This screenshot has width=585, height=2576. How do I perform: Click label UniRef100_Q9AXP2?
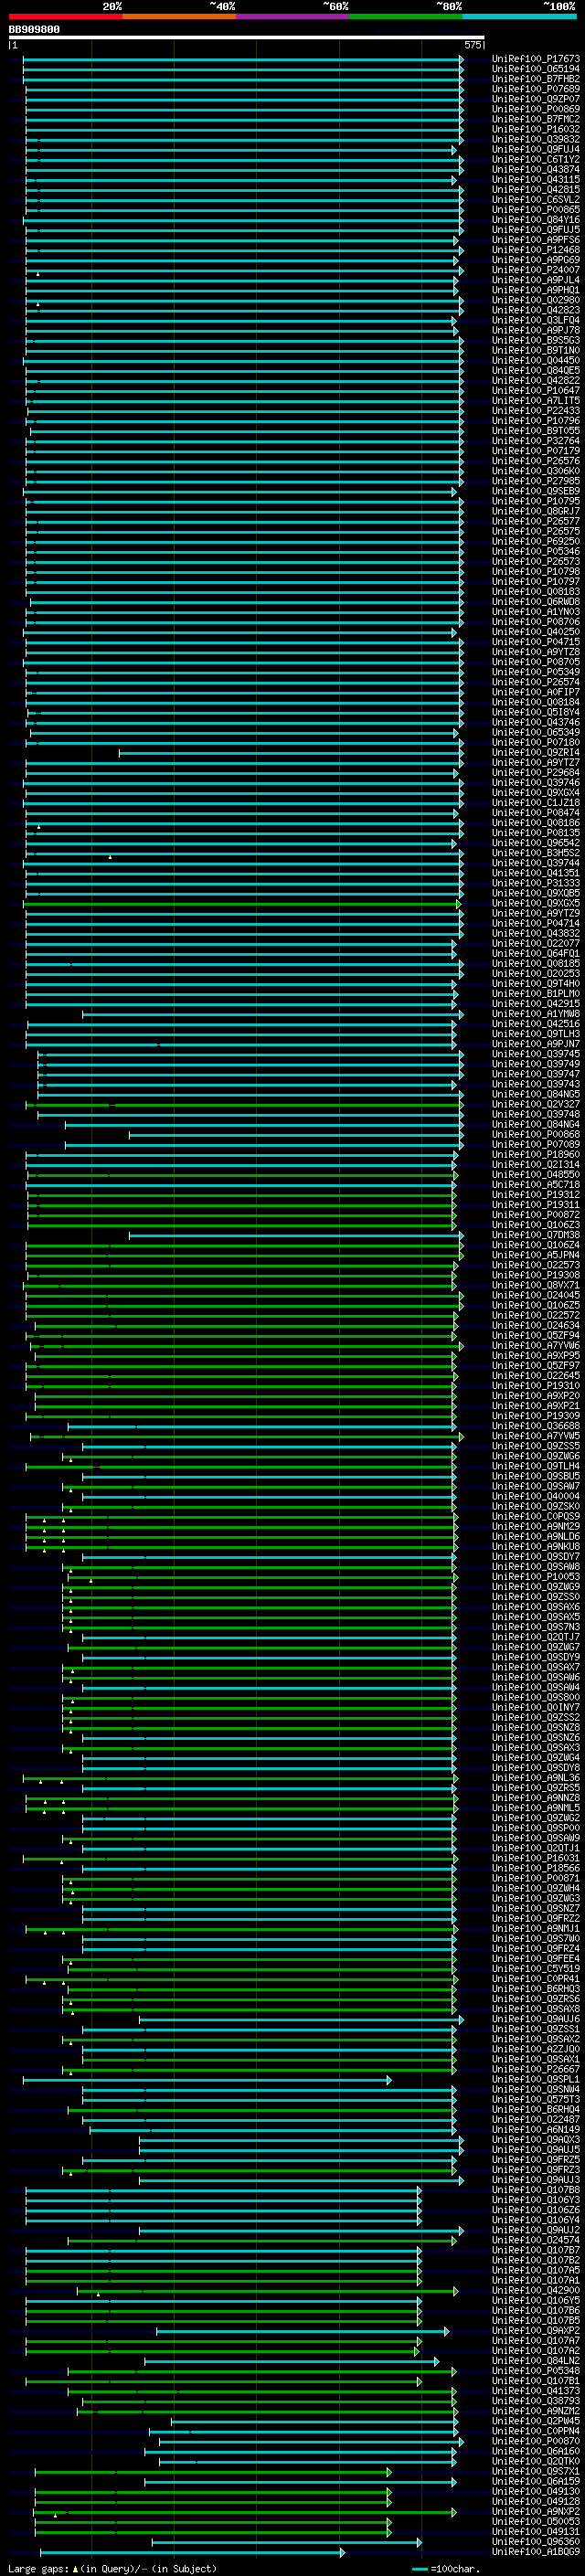click(536, 2330)
